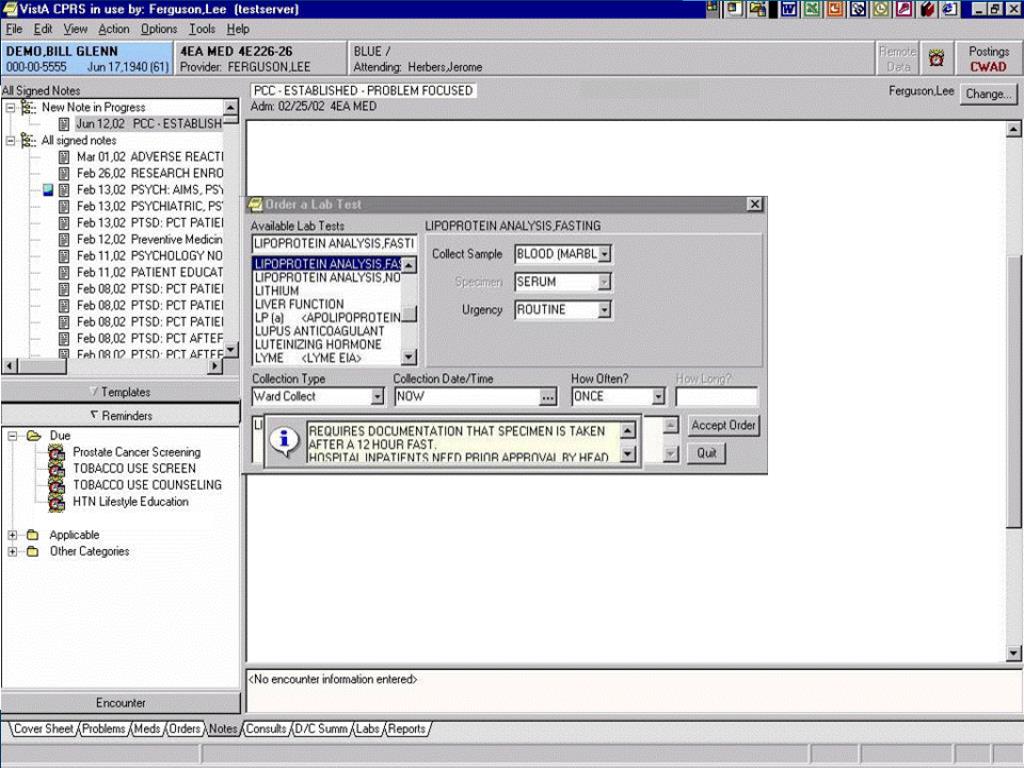1024x768 pixels.
Task: Open the Collect Sample dropdown
Action: [605, 254]
